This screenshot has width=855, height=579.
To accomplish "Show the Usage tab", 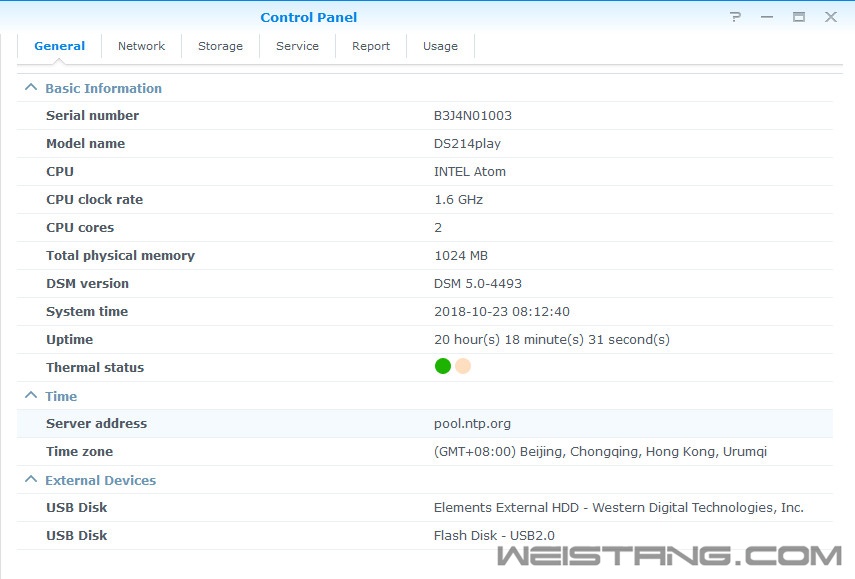I will click(440, 46).
